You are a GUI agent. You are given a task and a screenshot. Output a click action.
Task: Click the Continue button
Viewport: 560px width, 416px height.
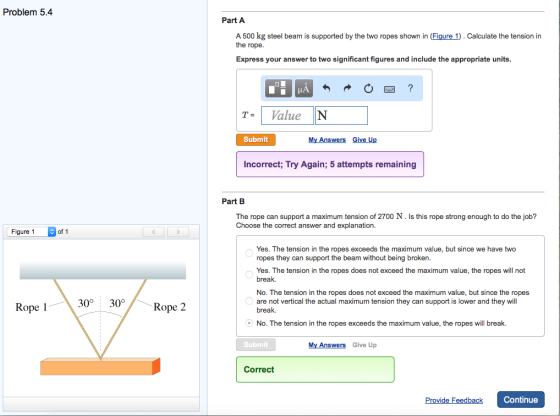(x=521, y=400)
